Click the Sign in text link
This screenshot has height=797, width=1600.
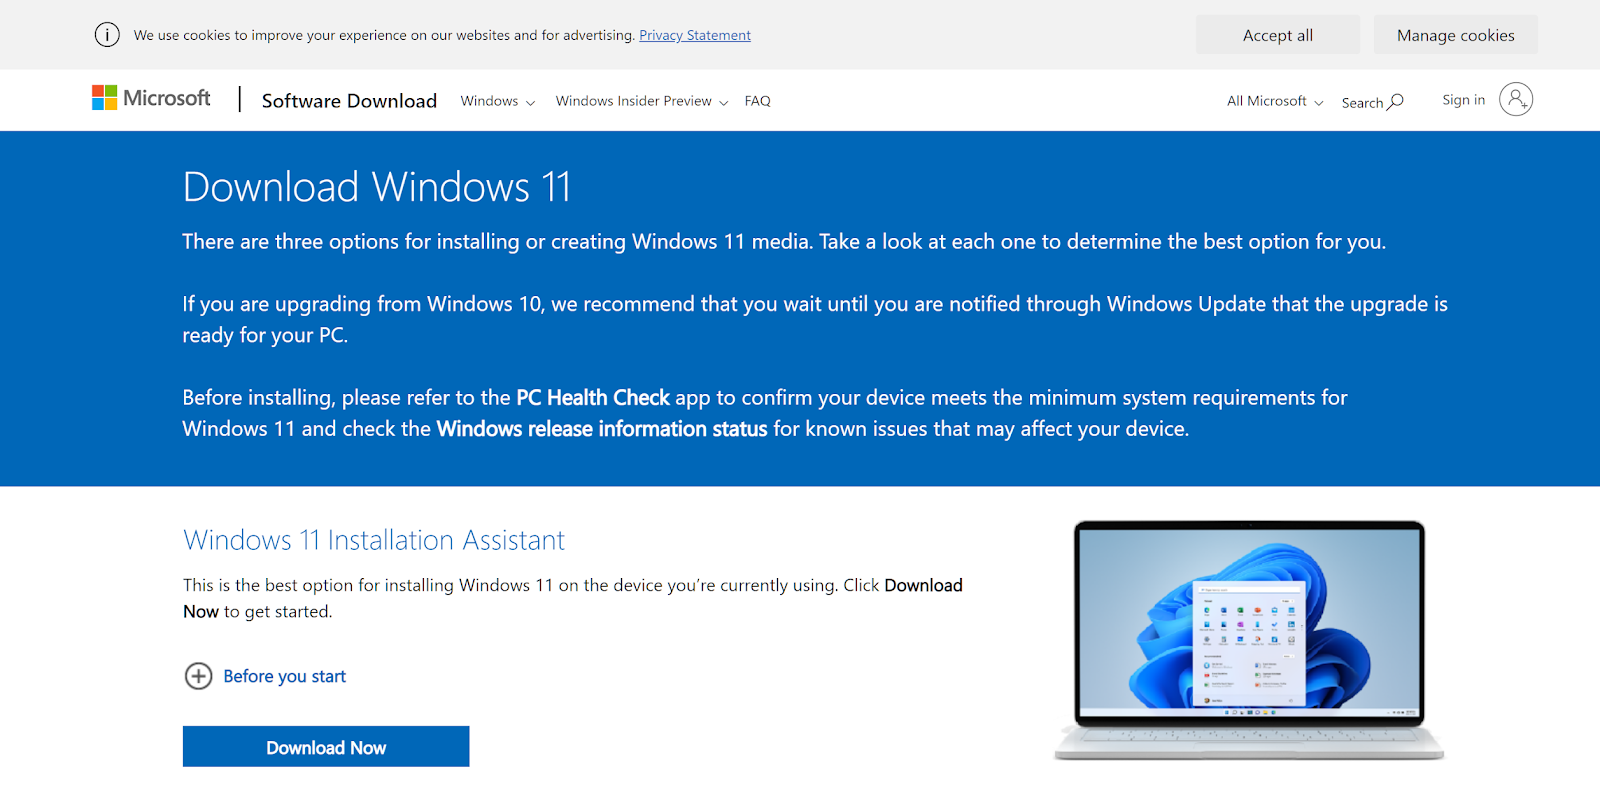1463,100
